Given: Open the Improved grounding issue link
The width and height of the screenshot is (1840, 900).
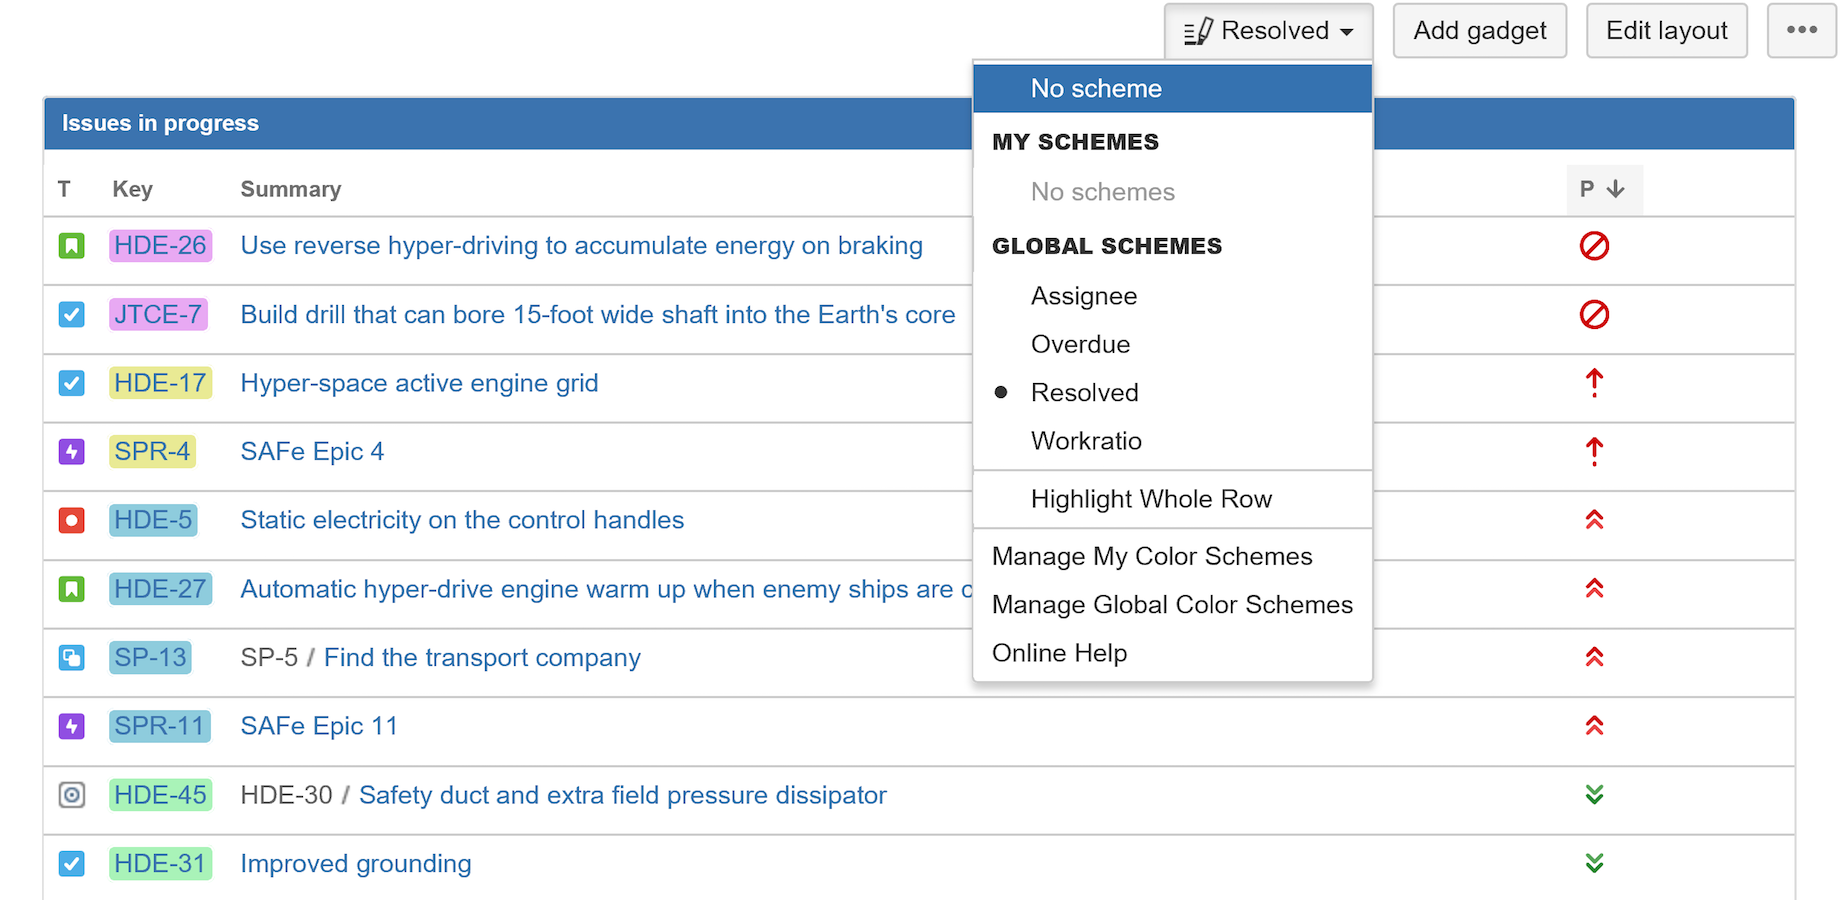Looking at the screenshot, I should click(356, 864).
